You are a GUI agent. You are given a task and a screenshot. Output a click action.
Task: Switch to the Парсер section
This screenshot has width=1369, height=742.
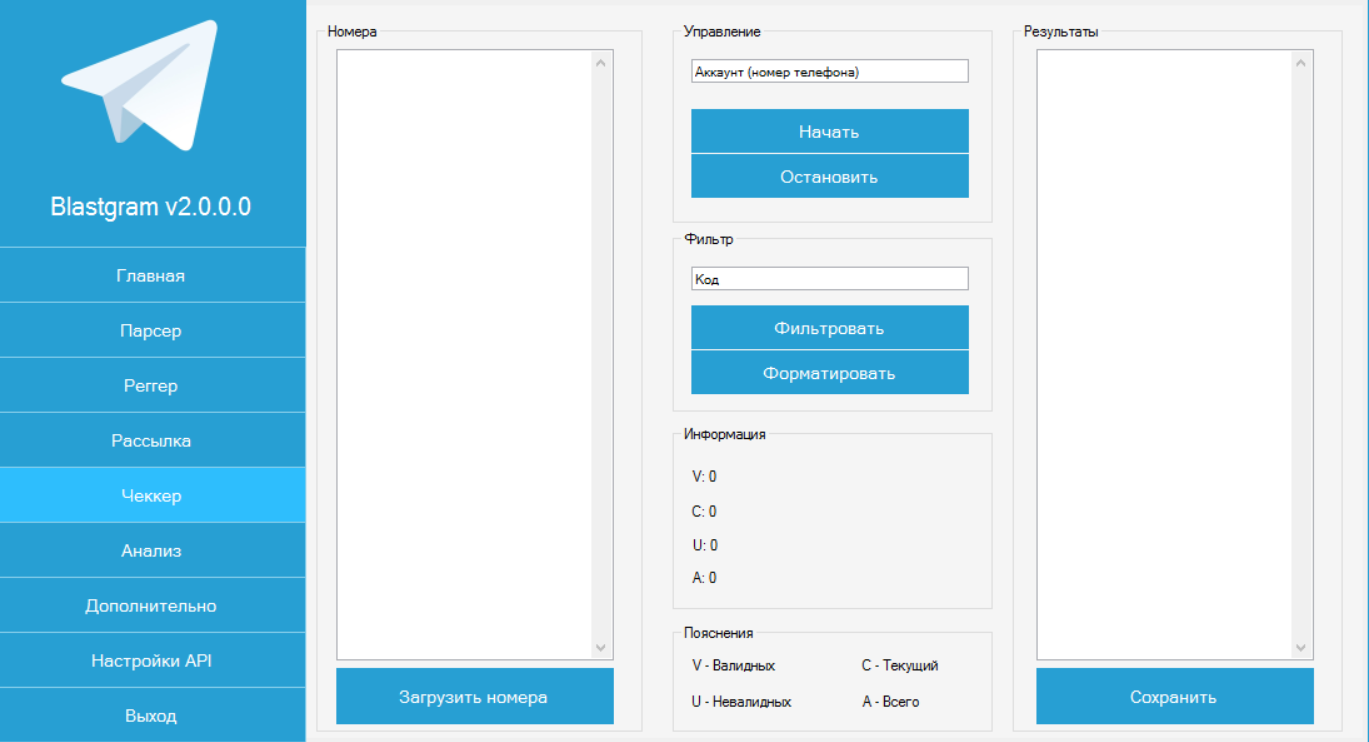pos(151,331)
